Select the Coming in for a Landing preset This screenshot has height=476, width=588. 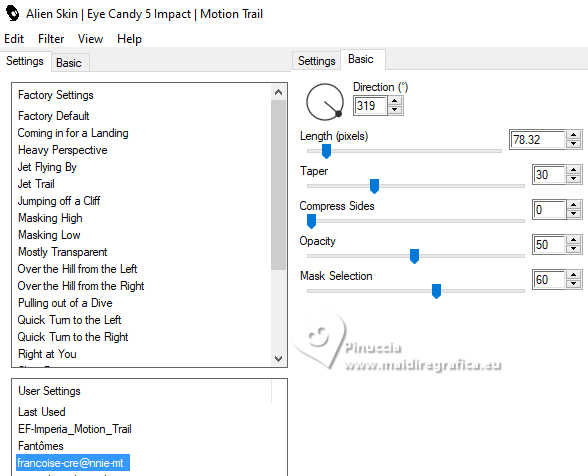coord(73,133)
